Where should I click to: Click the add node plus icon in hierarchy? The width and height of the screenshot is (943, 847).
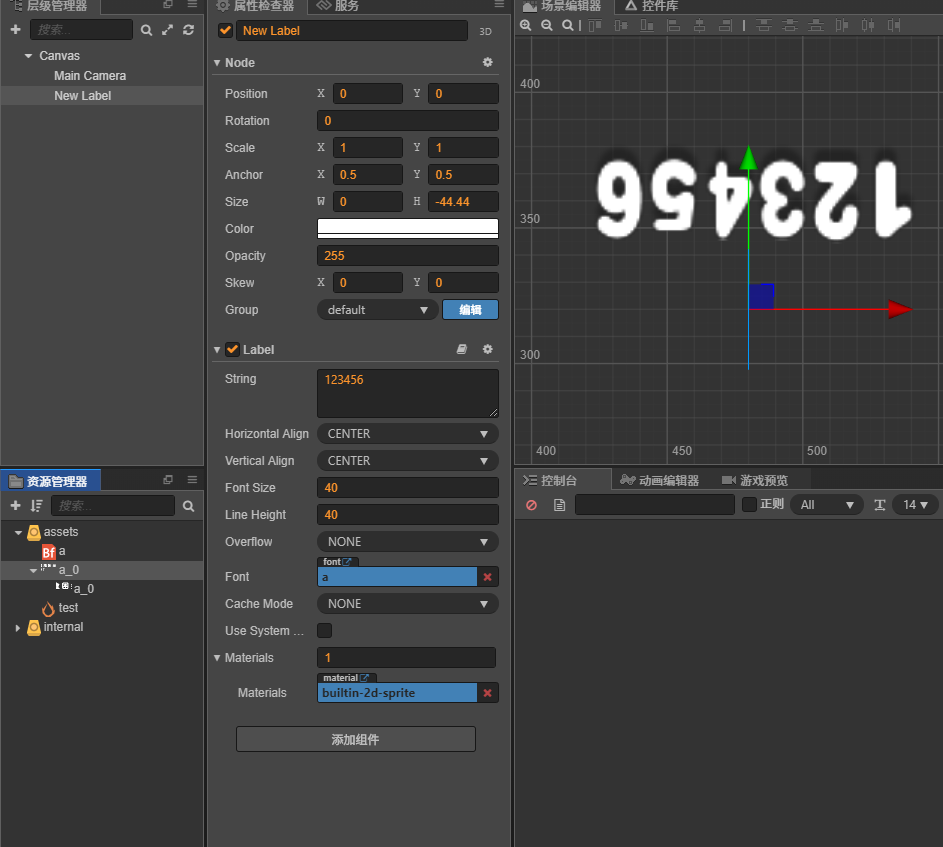pyautogui.click(x=15, y=30)
